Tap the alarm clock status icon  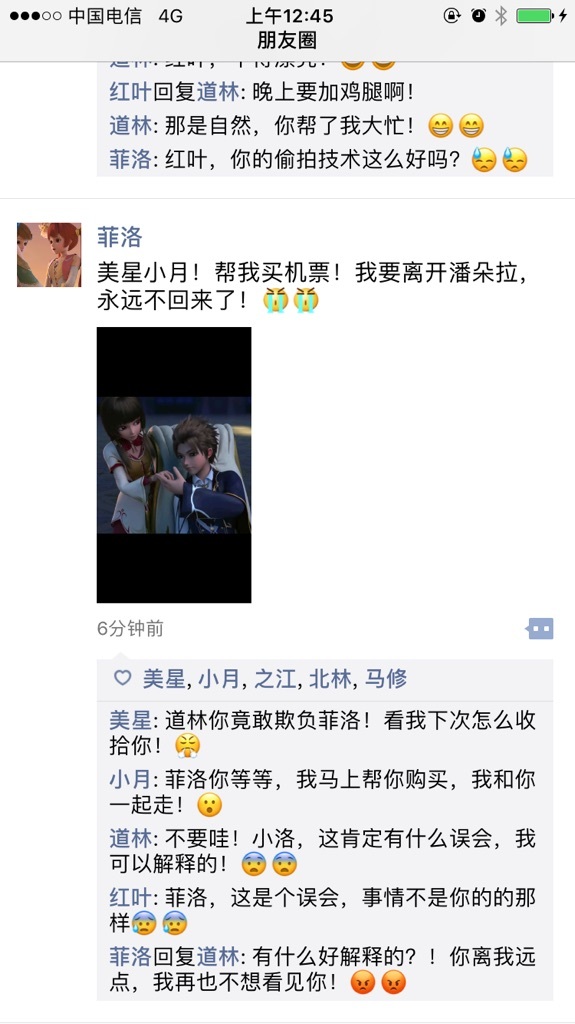[x=478, y=16]
